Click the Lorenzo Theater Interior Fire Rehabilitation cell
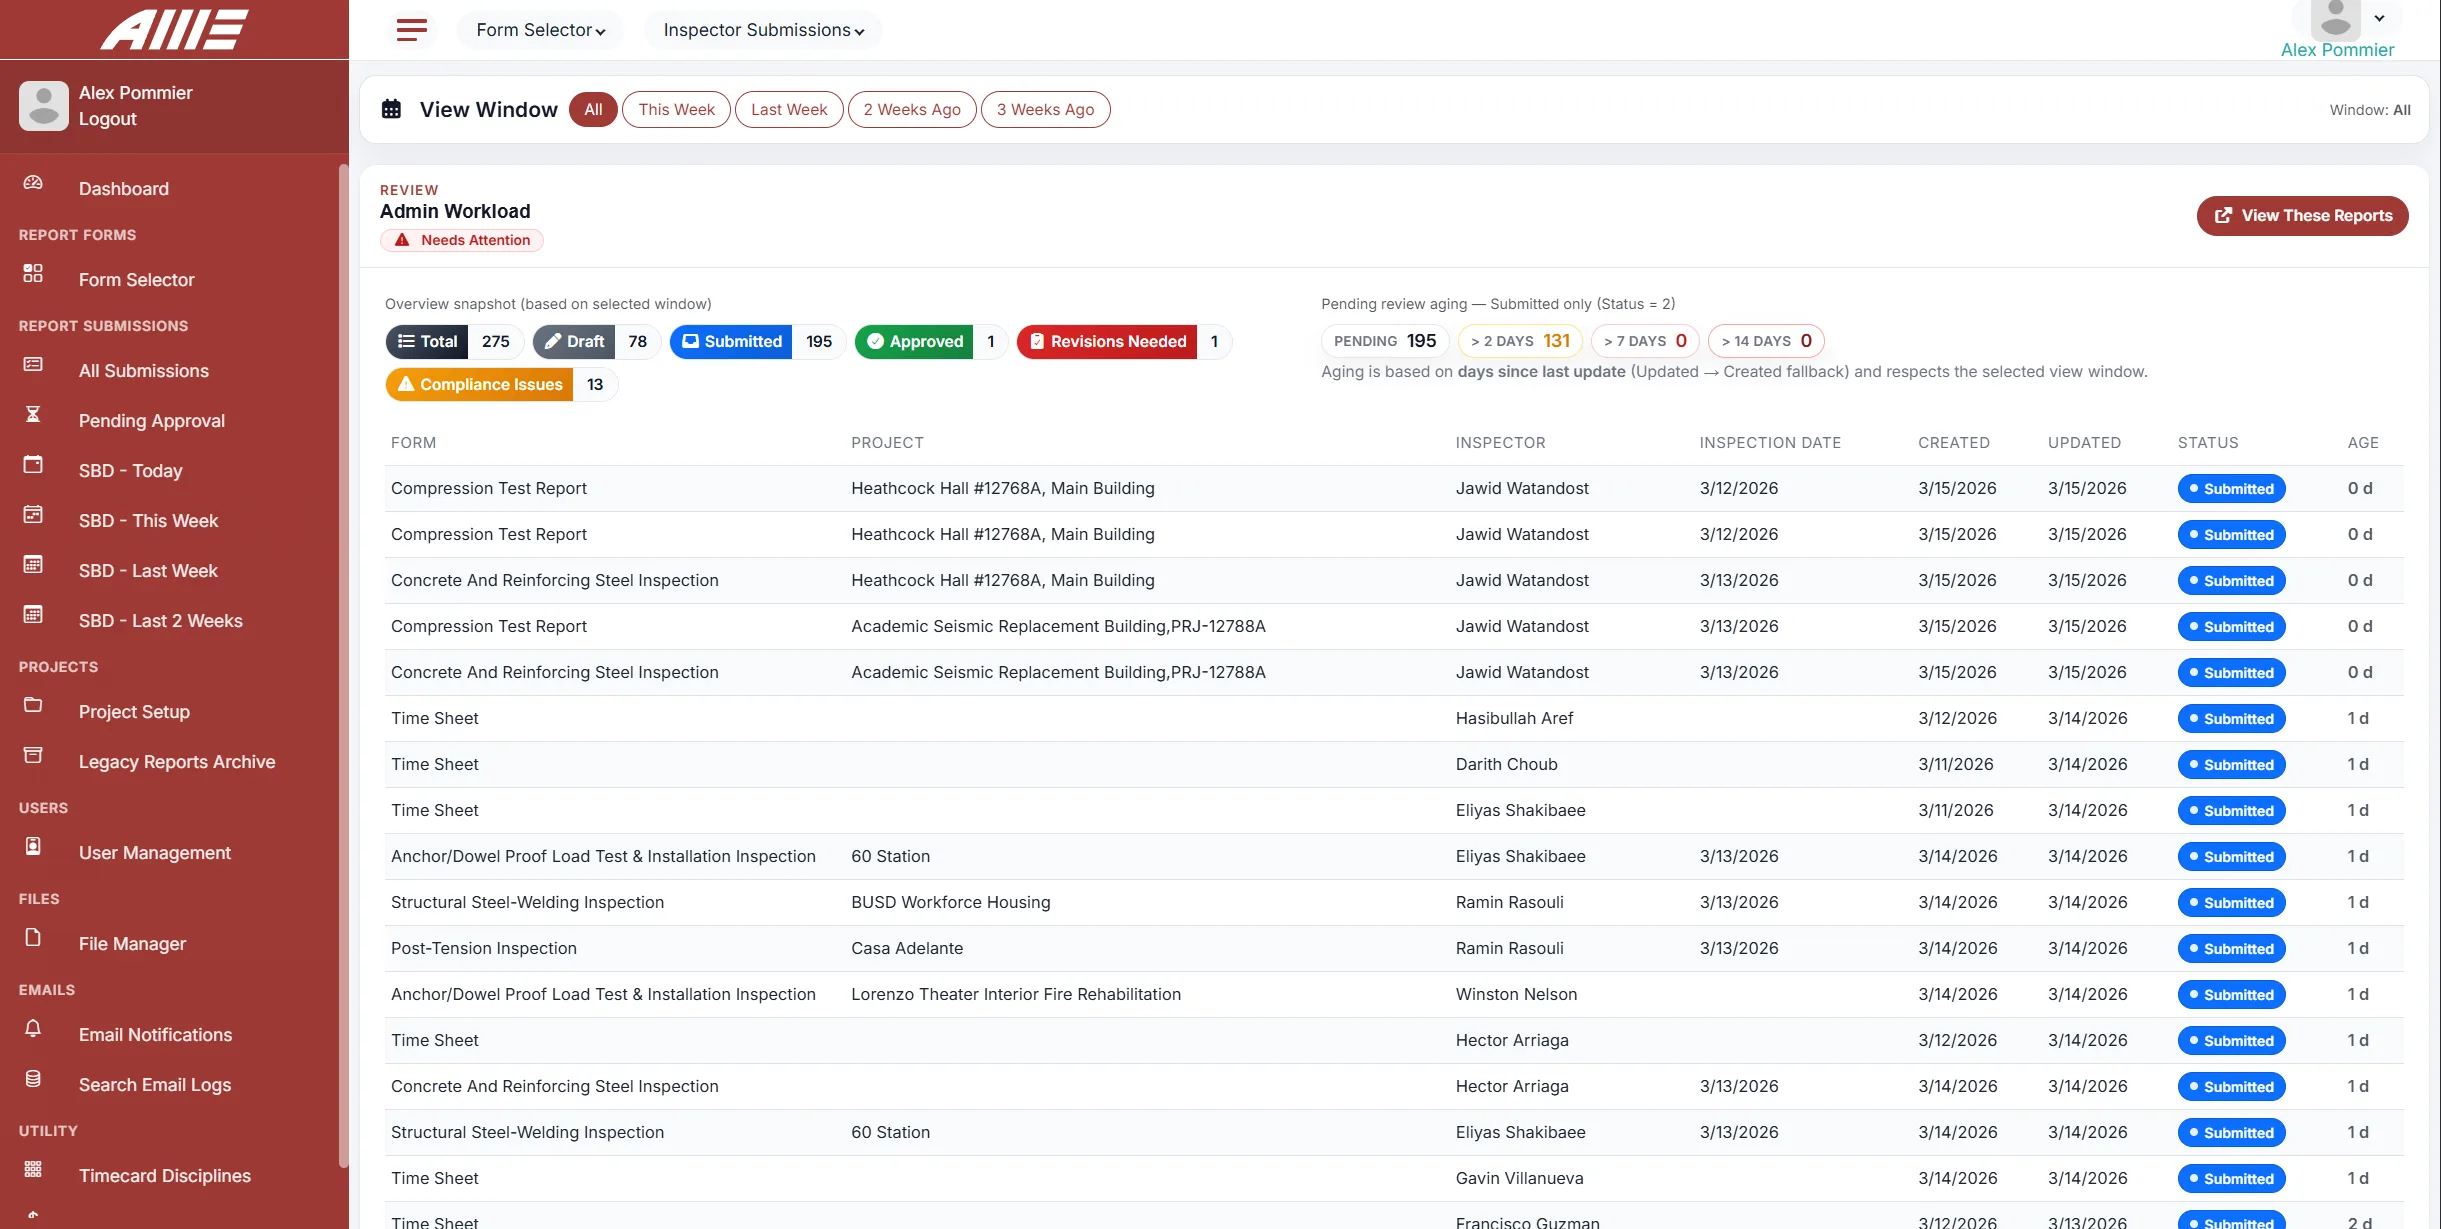The height and width of the screenshot is (1229, 2441). (x=1016, y=994)
